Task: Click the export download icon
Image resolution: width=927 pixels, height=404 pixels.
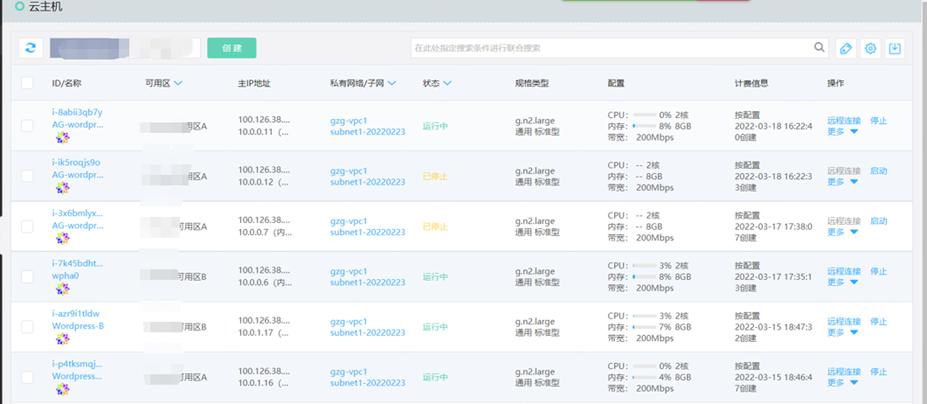Action: tap(894, 49)
